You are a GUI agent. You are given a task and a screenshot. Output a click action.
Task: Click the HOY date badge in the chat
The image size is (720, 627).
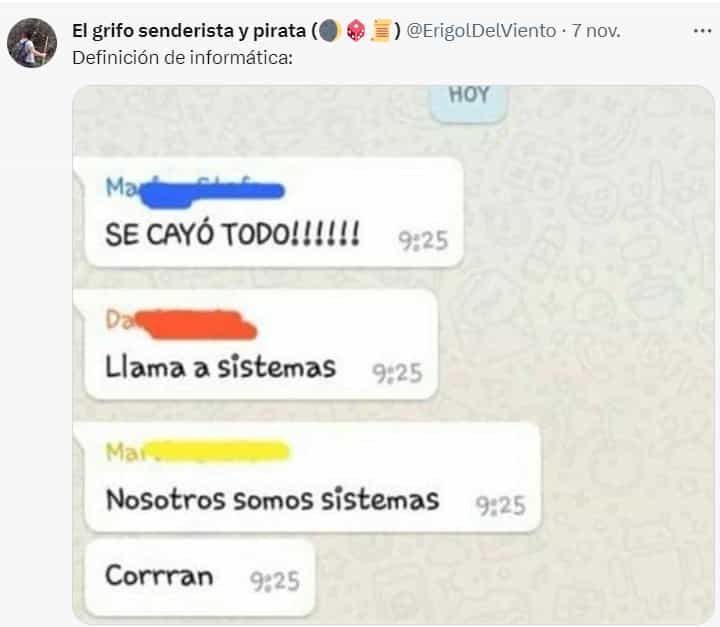coord(468,101)
